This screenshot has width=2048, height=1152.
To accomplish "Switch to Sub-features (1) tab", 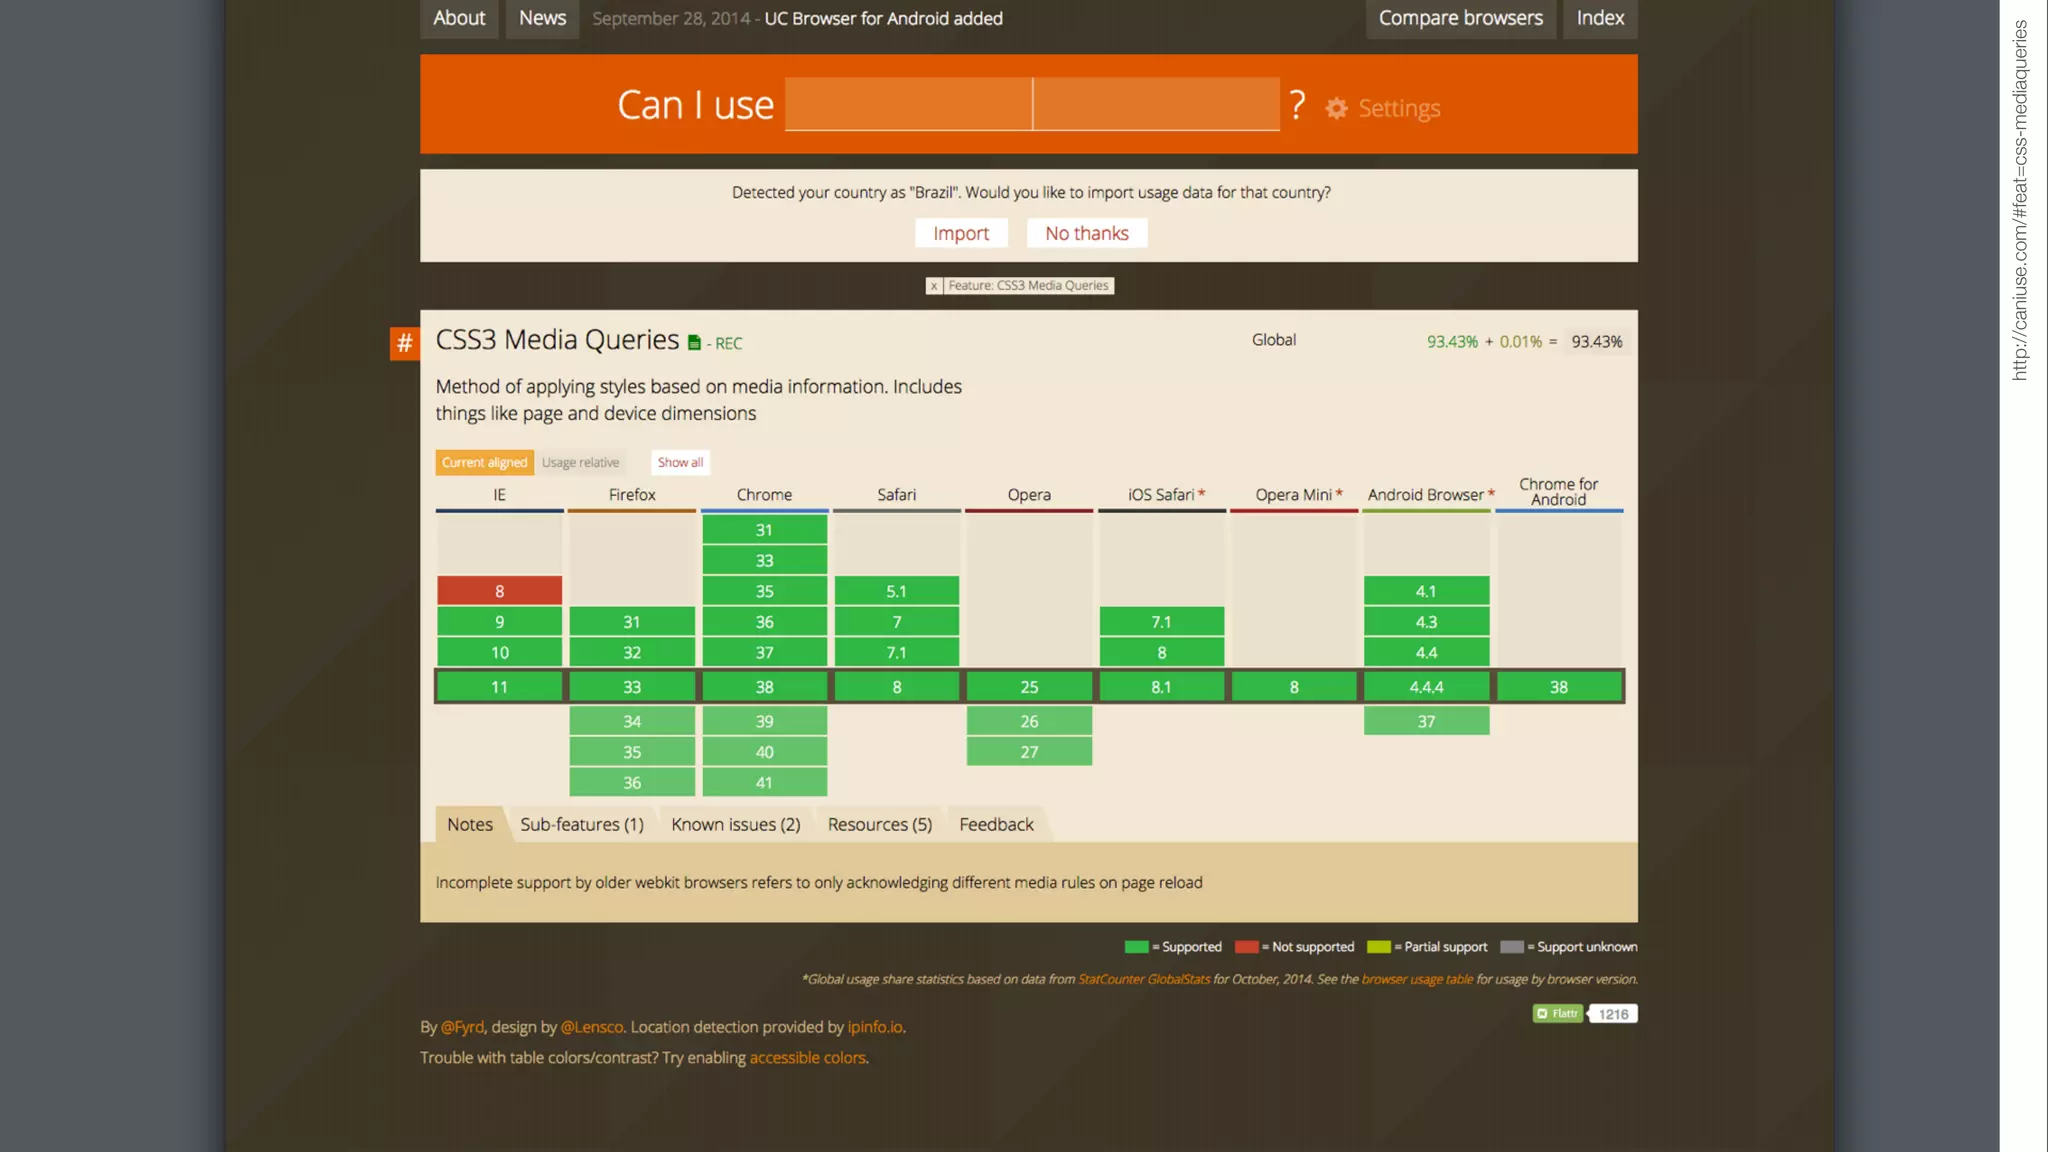I will [582, 824].
